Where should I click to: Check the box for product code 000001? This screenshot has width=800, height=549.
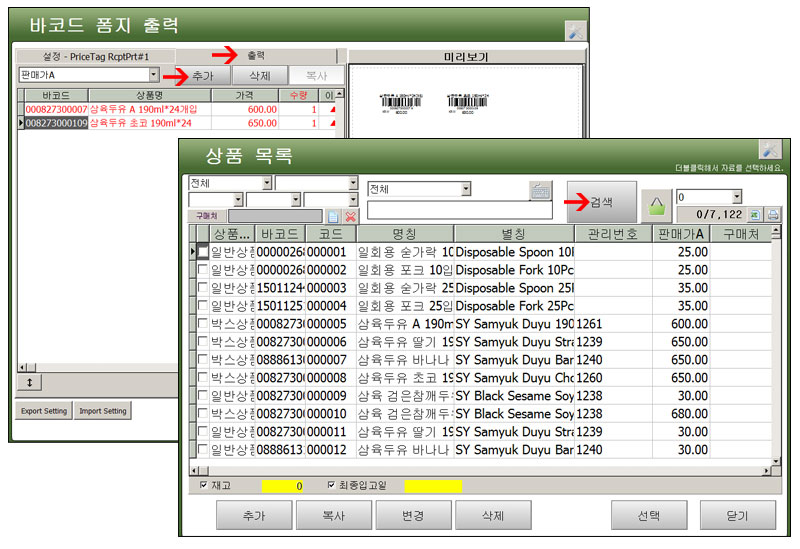(x=203, y=252)
